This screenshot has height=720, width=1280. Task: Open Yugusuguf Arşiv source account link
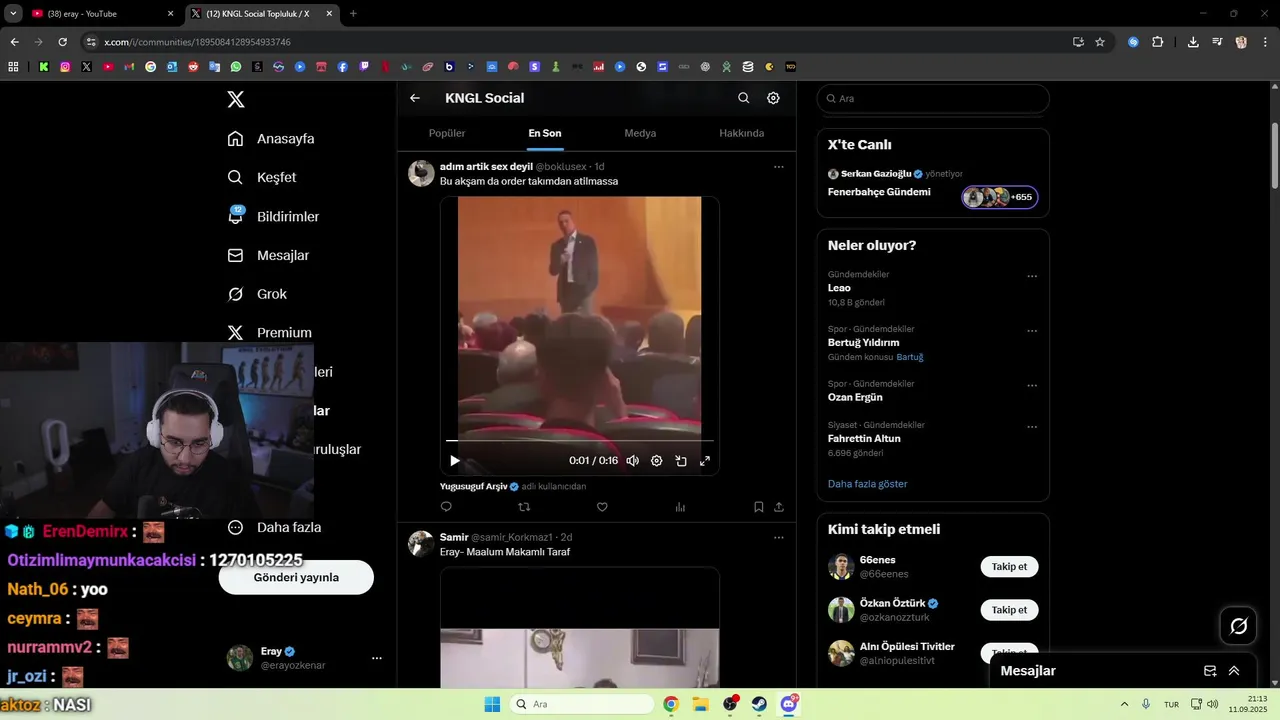click(x=474, y=486)
